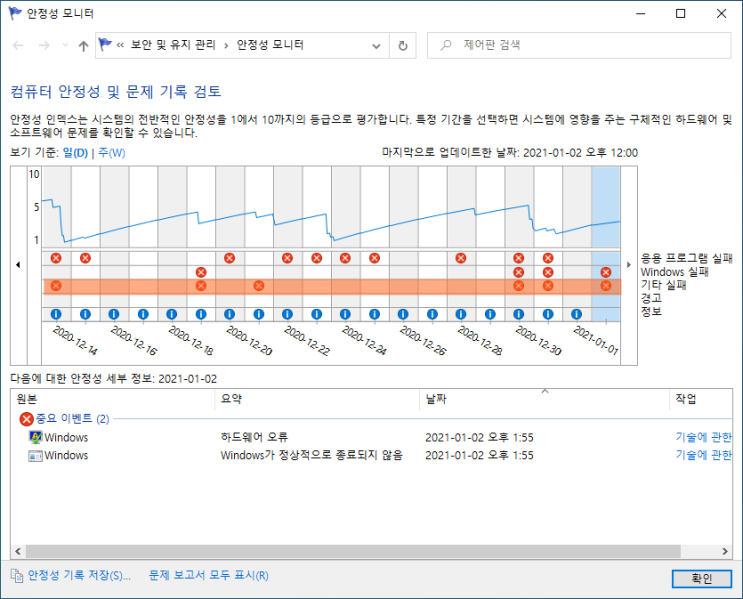Select the 하드웨어 오류 event row
Image resolution: width=743 pixels, height=599 pixels.
click(x=372, y=437)
